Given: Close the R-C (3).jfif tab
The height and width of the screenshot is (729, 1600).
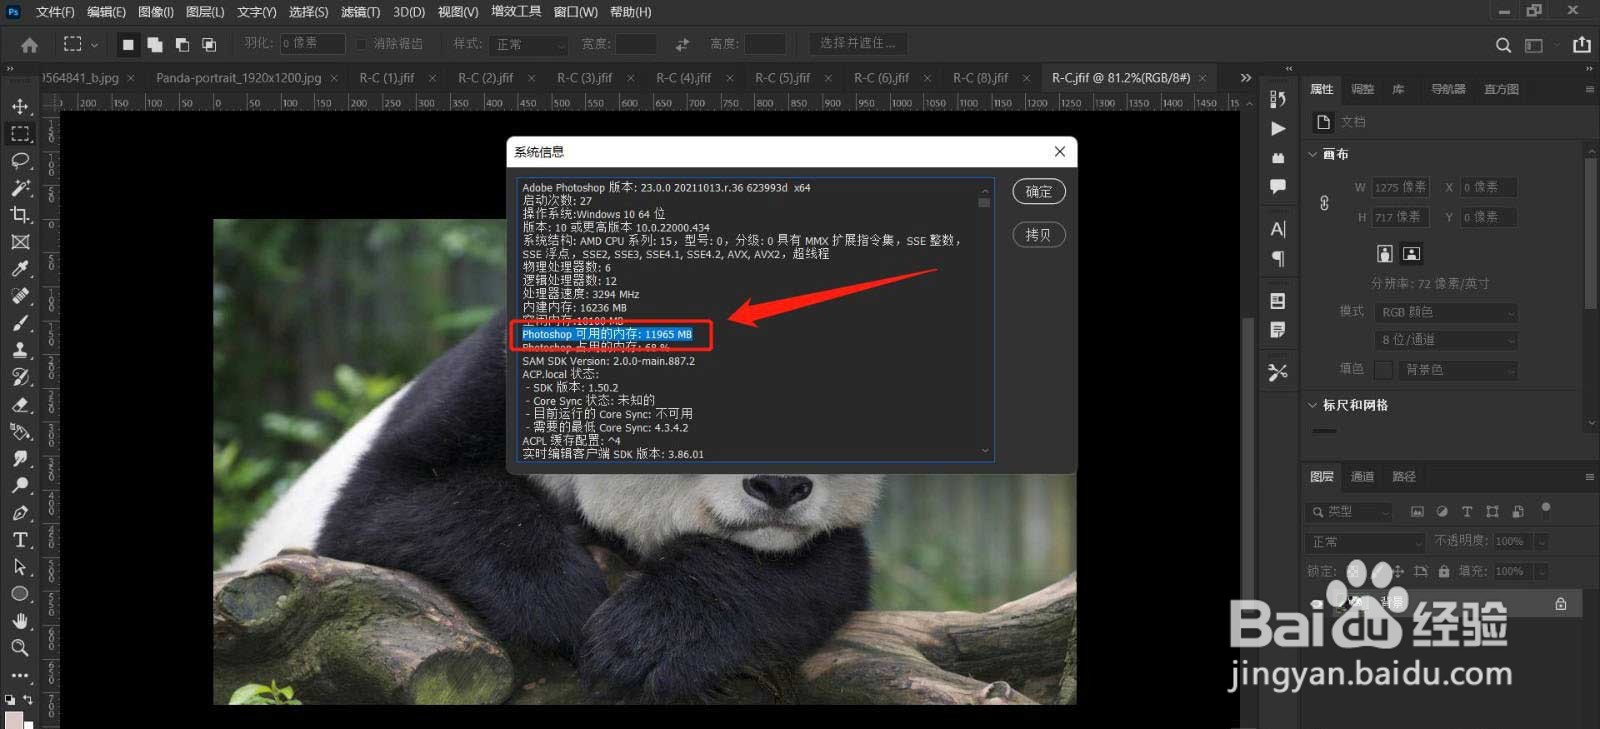Looking at the screenshot, I should coord(630,78).
